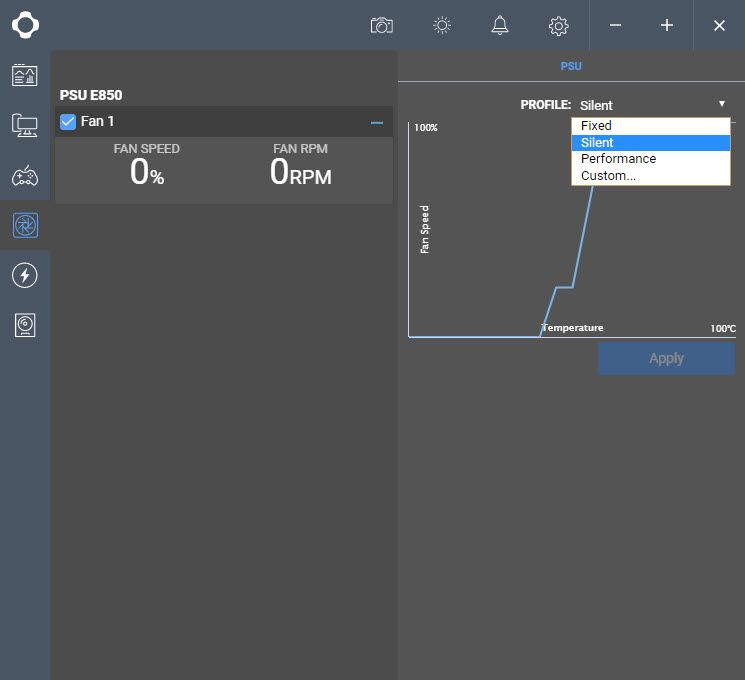
Task: Shrink window with minus icon
Action: point(615,25)
